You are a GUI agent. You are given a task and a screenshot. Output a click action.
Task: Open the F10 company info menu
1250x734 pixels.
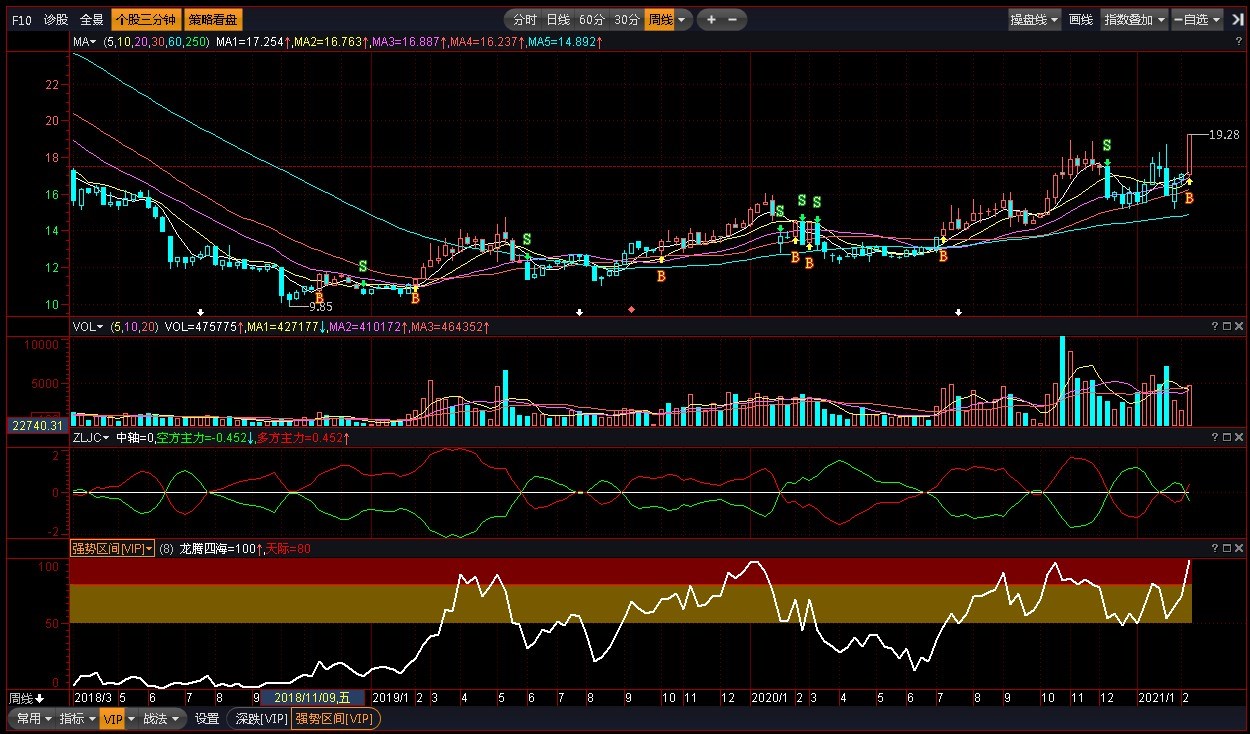23,19
